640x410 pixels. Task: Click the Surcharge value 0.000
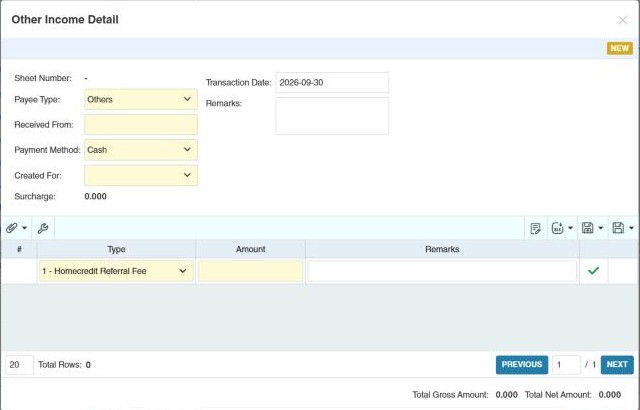(96, 196)
